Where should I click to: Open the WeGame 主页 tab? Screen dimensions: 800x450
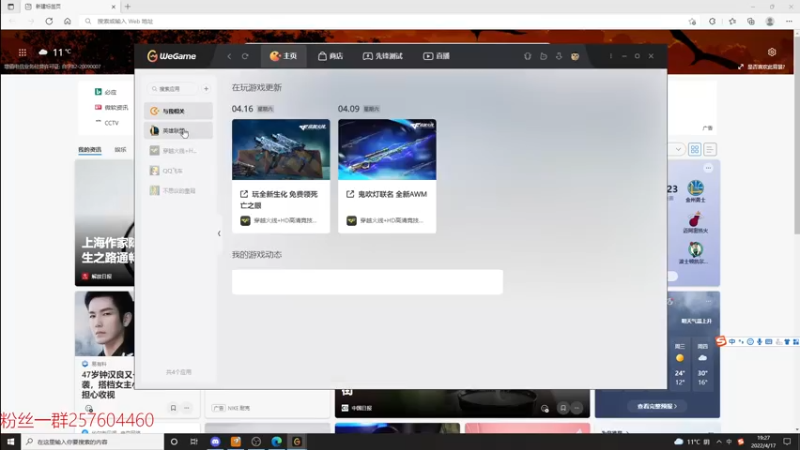tap(284, 56)
